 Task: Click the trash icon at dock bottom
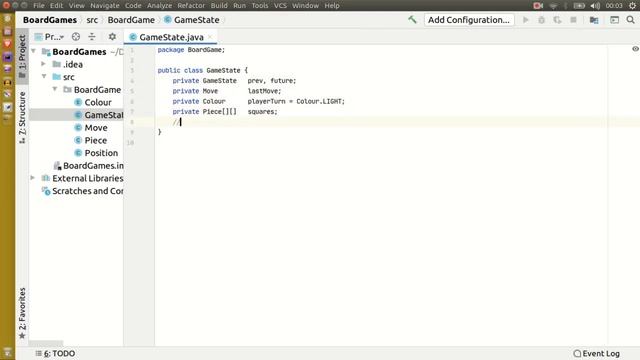7,352
